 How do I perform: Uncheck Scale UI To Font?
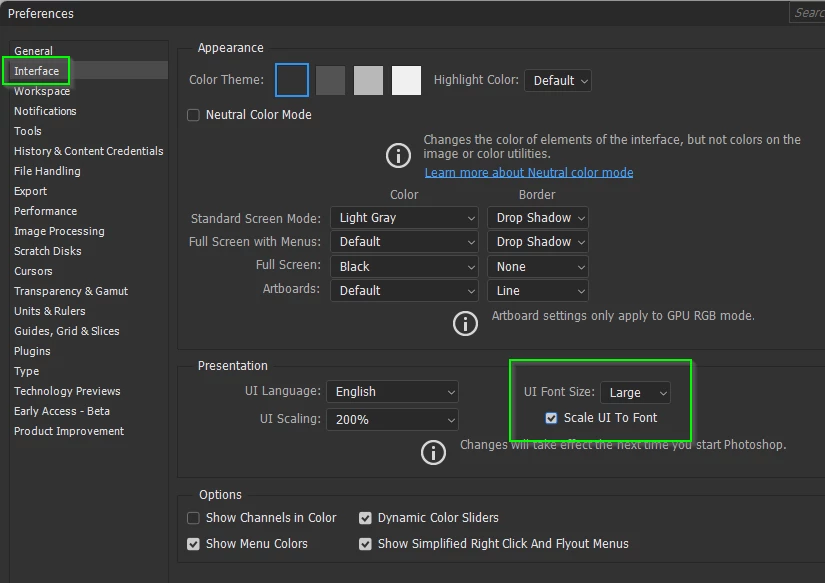(551, 418)
